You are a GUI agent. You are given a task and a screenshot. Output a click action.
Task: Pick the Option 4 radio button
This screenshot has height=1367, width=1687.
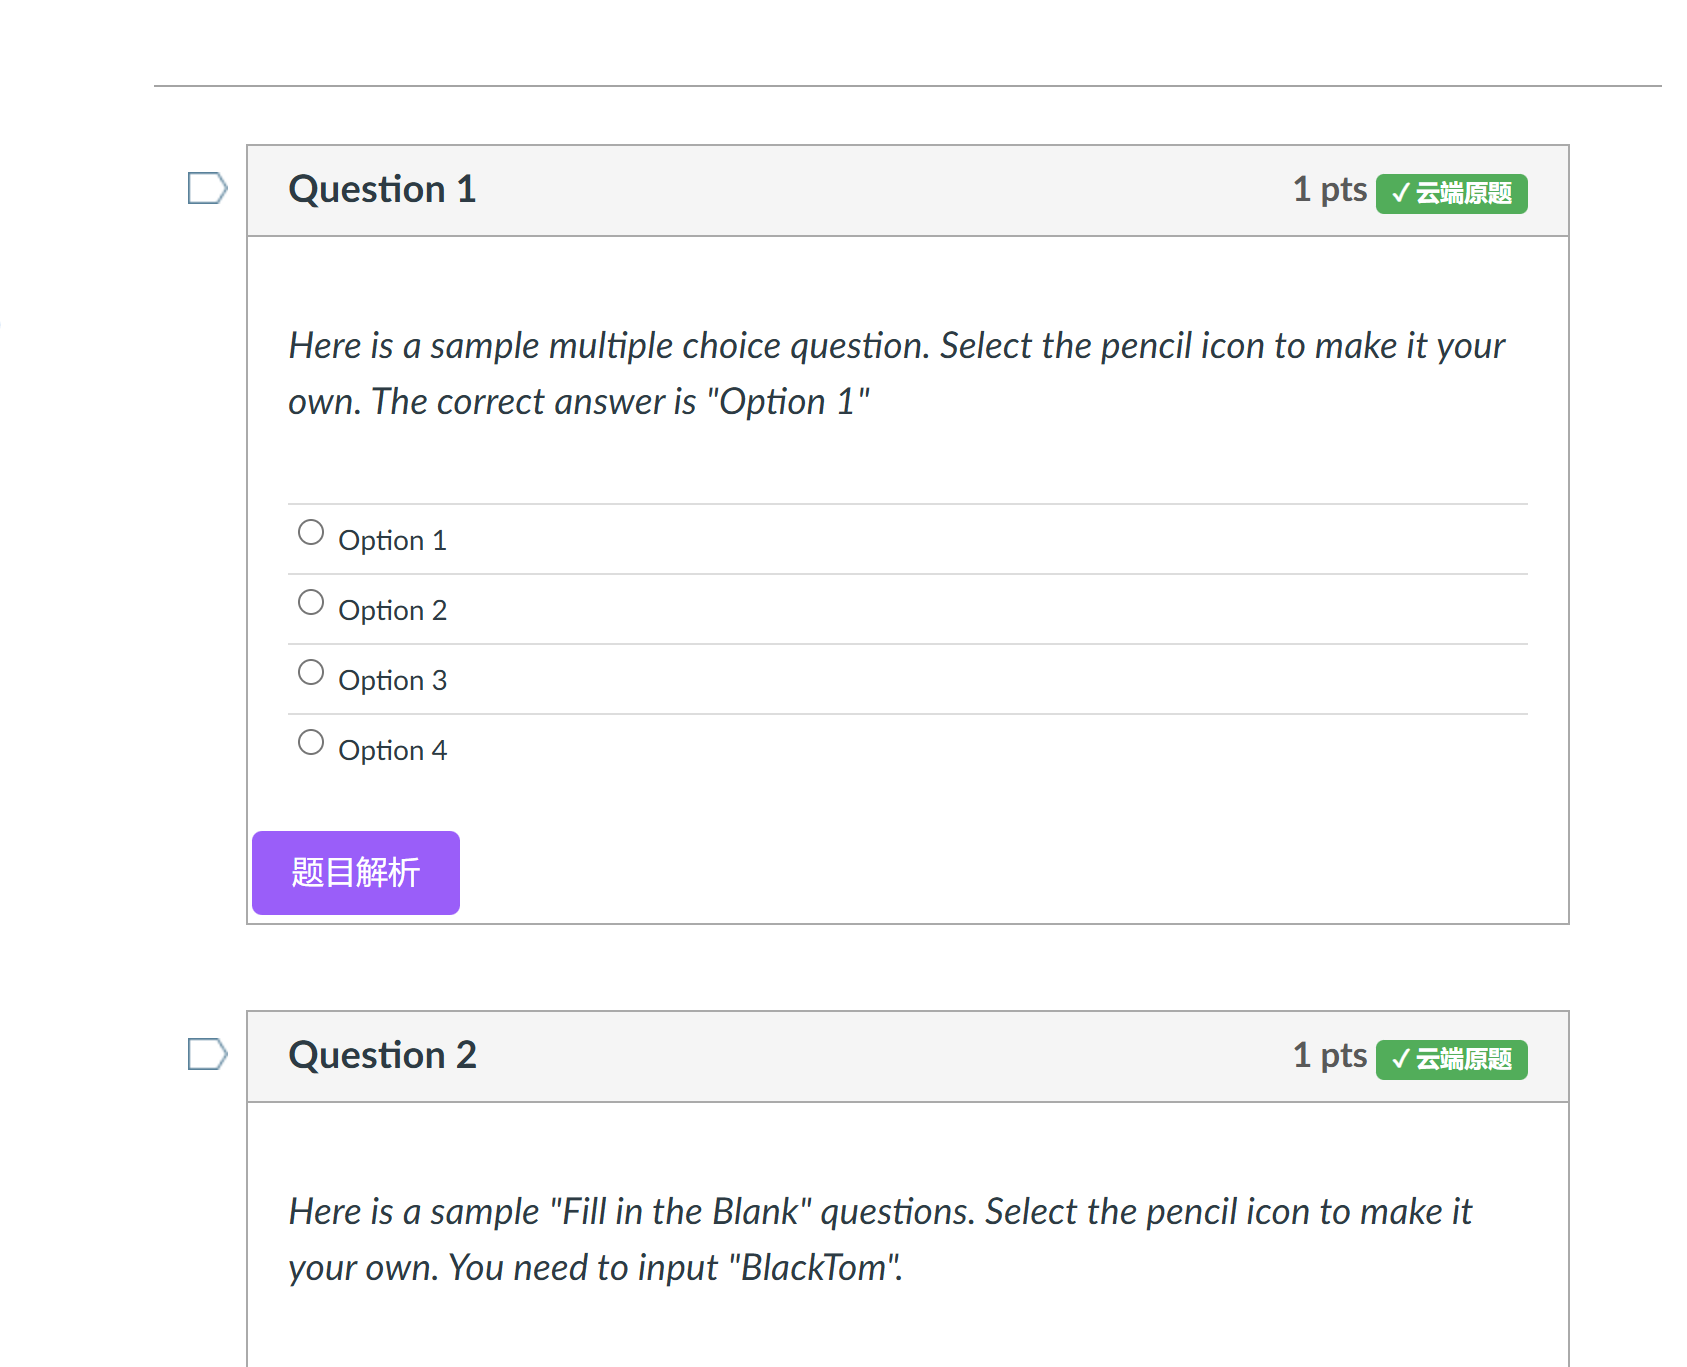[x=311, y=742]
